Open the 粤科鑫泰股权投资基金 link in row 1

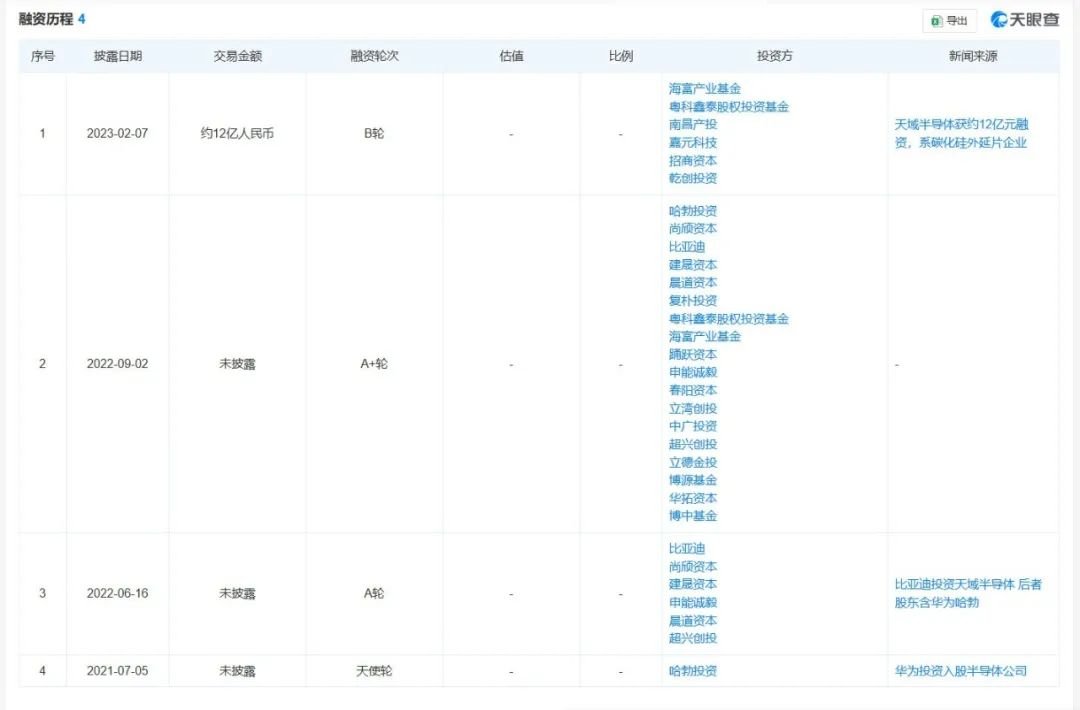coord(731,106)
